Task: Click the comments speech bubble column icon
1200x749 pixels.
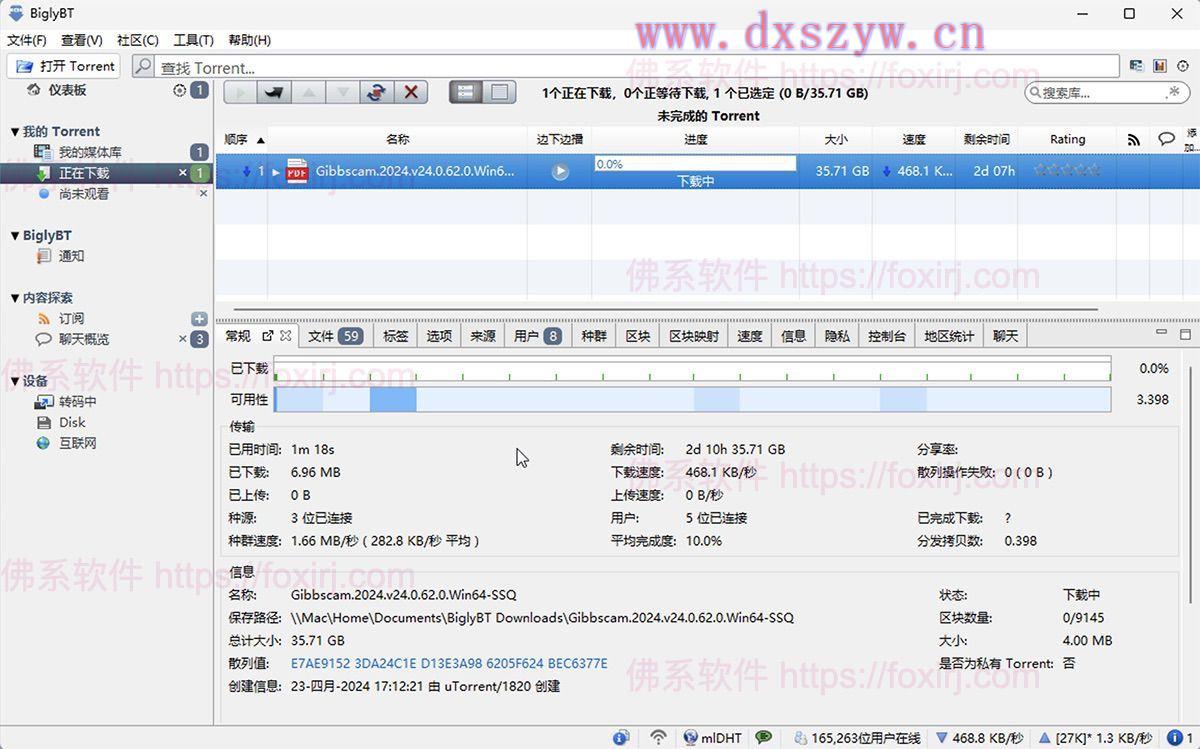Action: tap(1166, 139)
